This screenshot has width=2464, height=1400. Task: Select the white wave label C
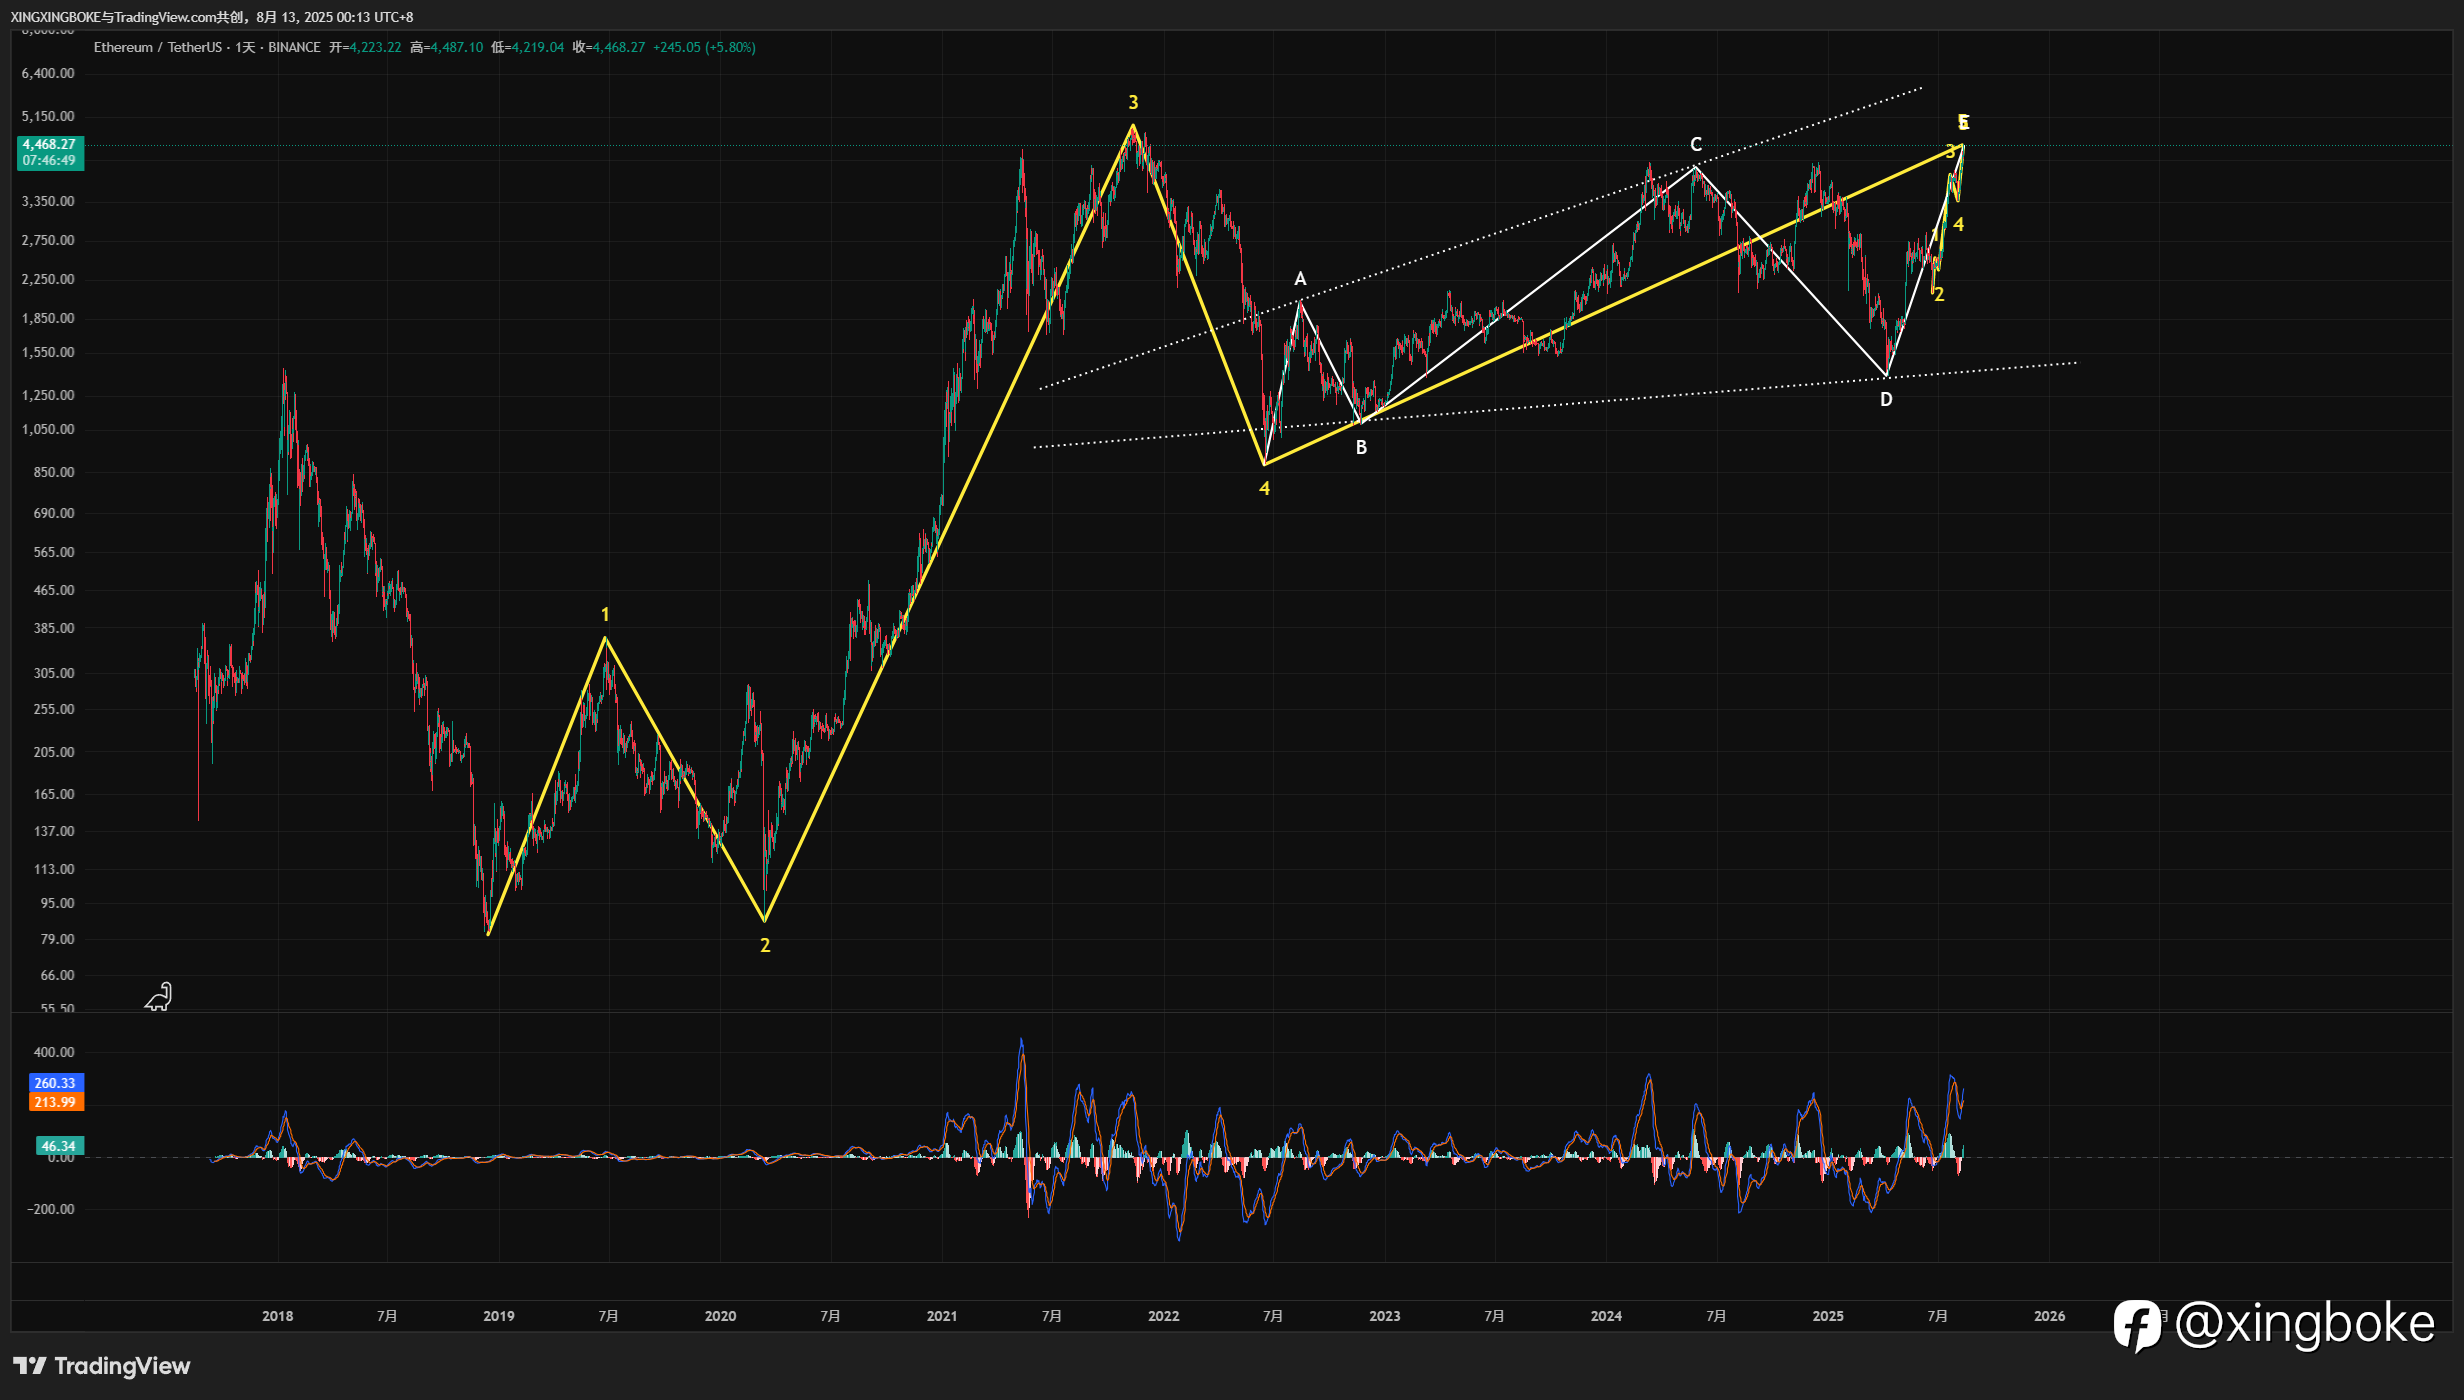(1696, 145)
